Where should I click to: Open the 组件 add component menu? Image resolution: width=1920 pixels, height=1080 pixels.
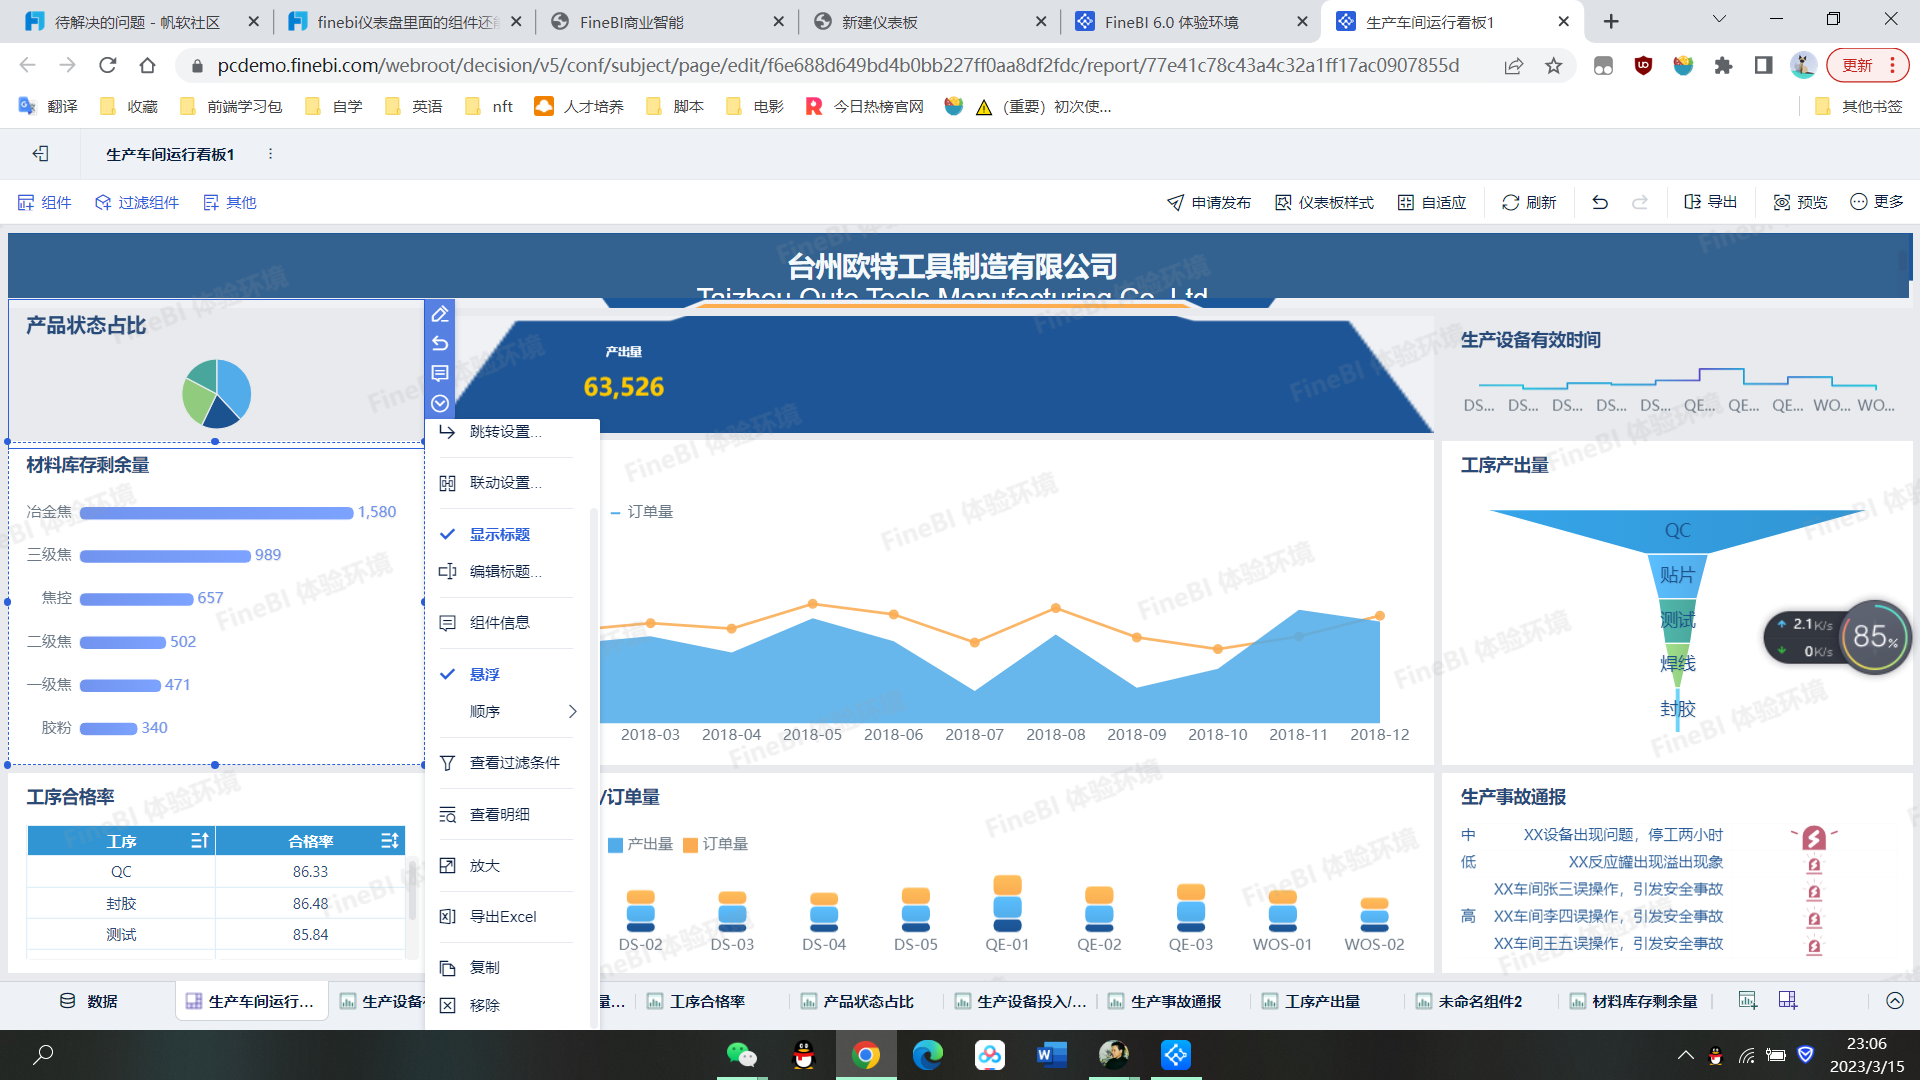coord(45,202)
